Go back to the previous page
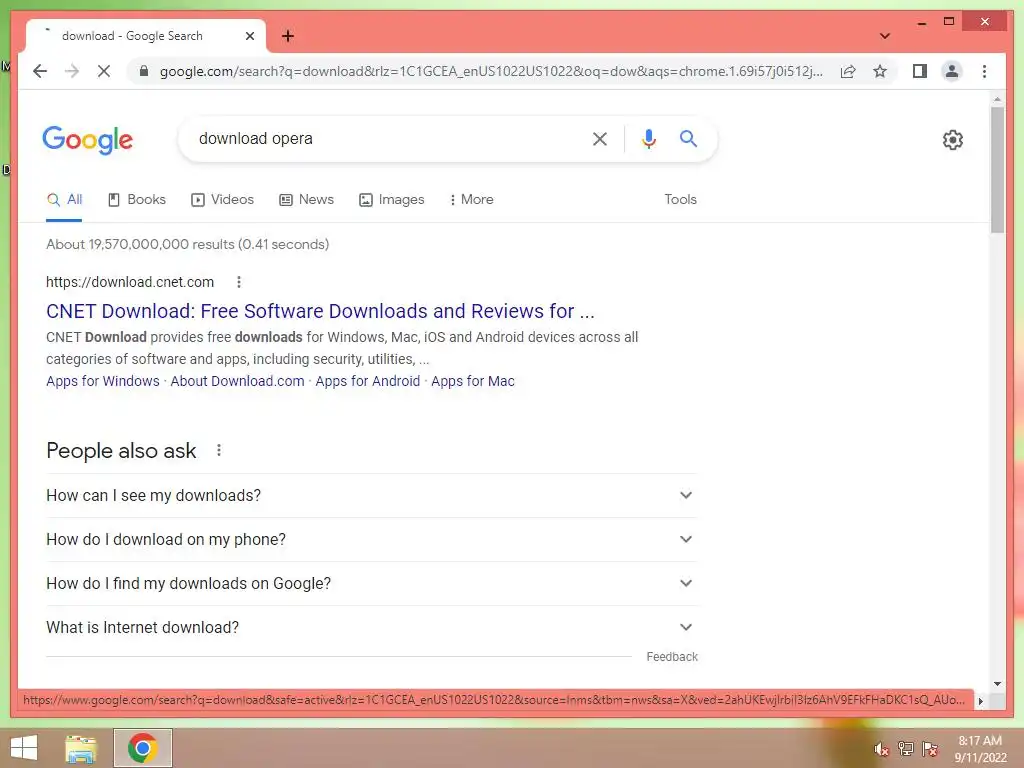 (x=40, y=71)
